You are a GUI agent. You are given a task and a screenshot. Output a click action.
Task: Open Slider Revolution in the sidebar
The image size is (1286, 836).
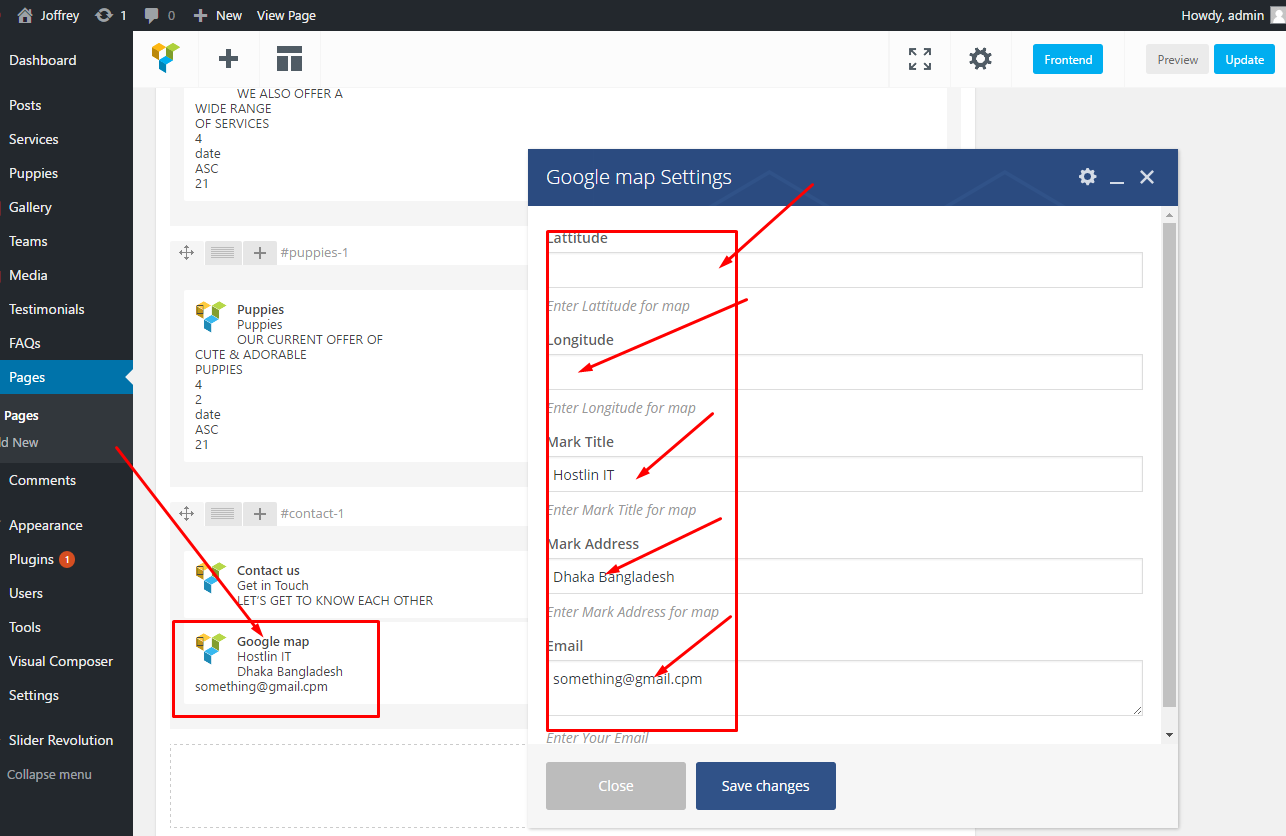point(61,740)
